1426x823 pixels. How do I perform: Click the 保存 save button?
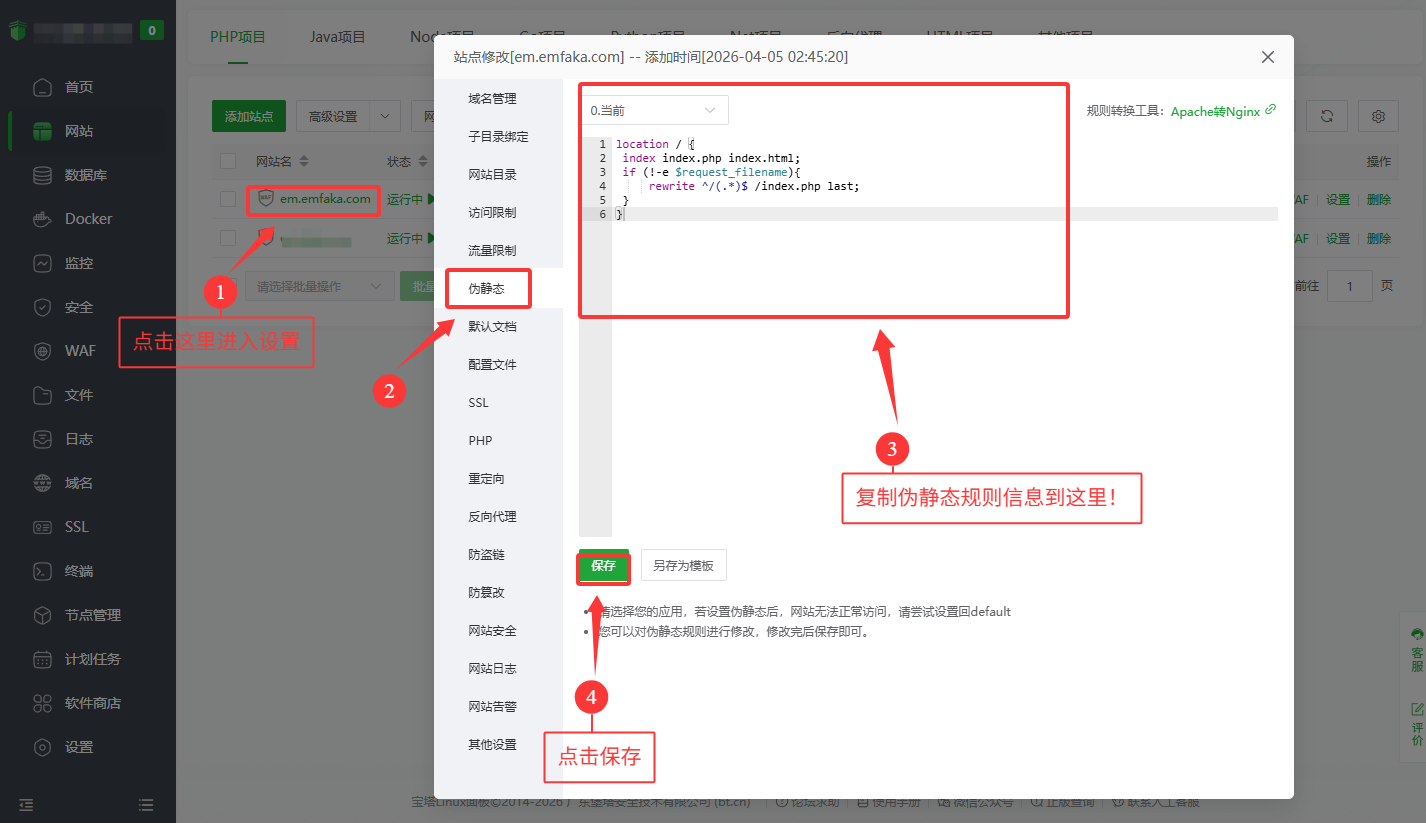click(x=603, y=565)
